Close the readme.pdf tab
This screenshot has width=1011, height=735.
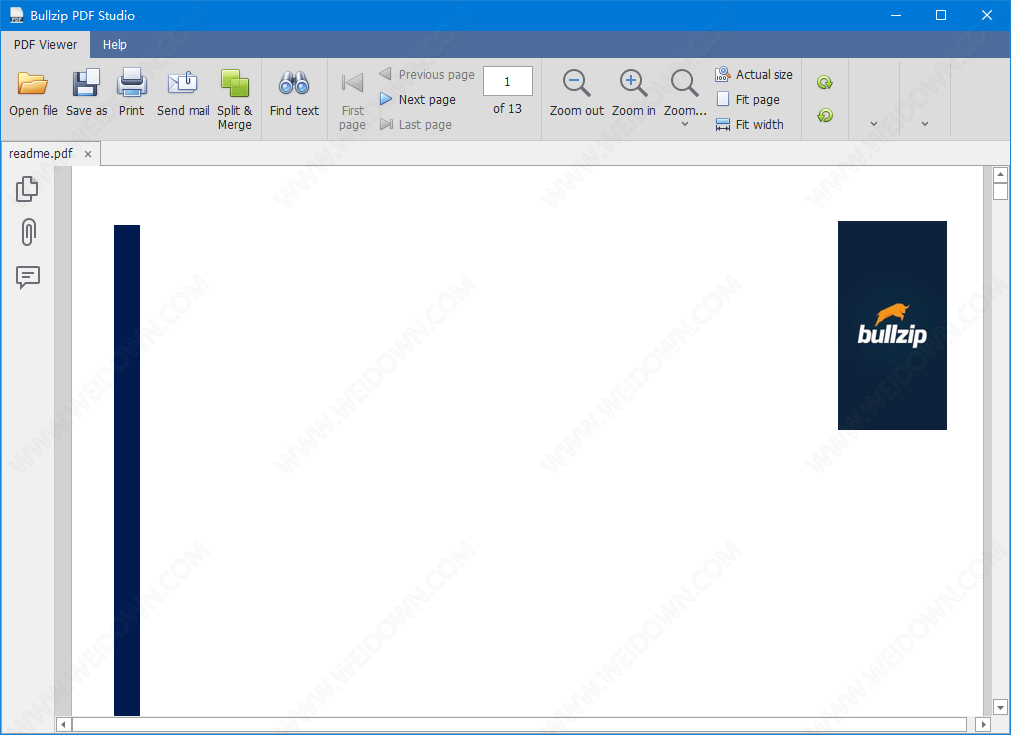click(x=88, y=154)
